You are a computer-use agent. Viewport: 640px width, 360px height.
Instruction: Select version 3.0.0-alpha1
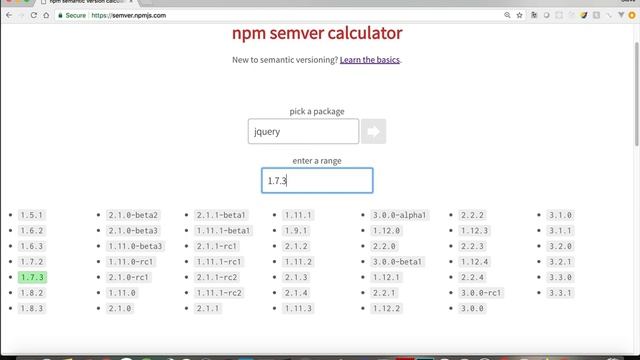400,215
